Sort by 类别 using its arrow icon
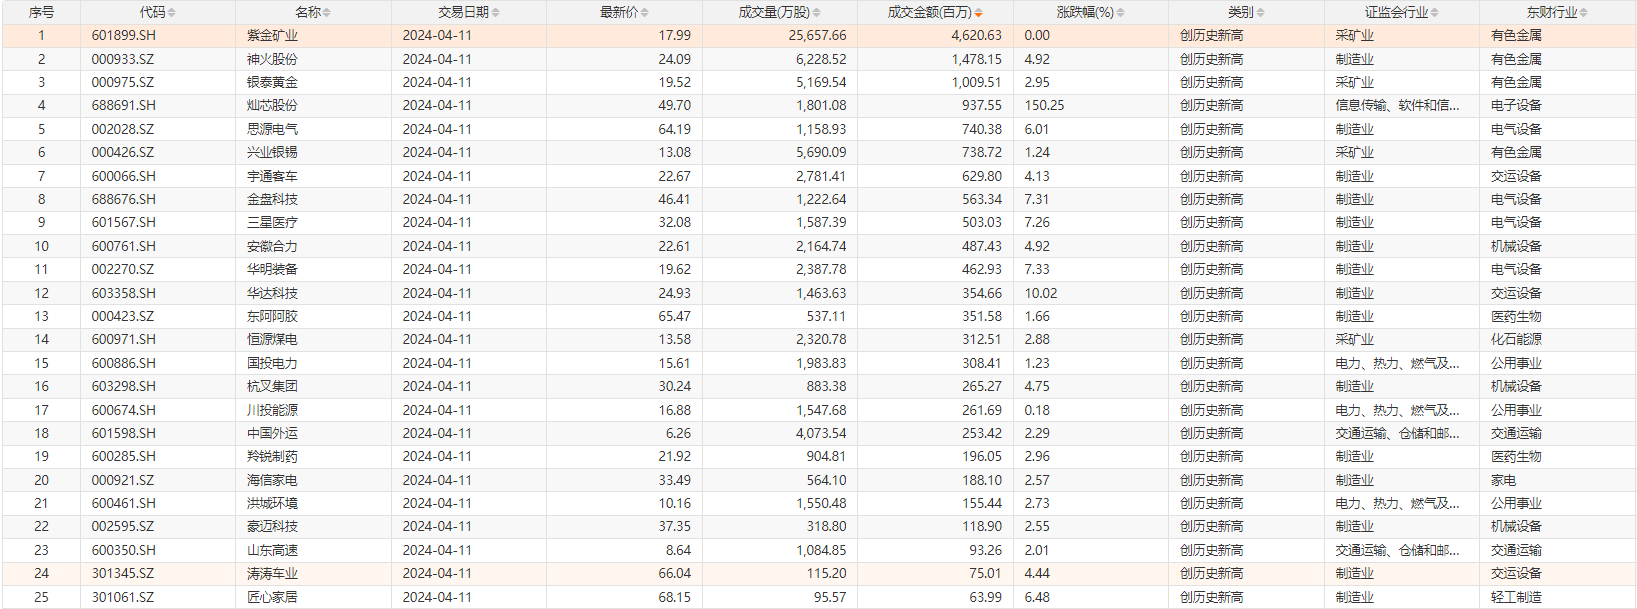This screenshot has height=609, width=1637. coord(1261,13)
